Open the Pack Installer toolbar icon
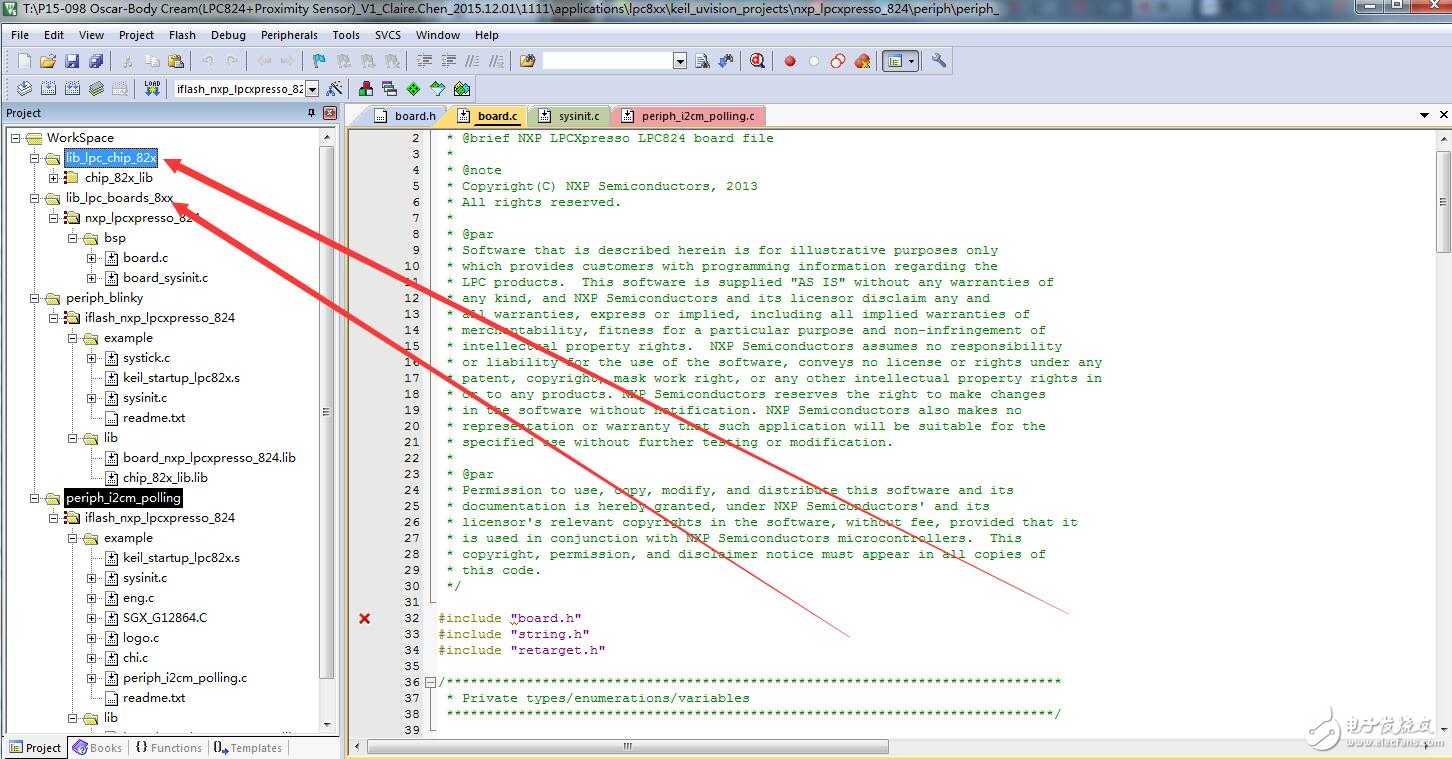Screen dimensions: 1452x759 pyautogui.click(x=462, y=89)
